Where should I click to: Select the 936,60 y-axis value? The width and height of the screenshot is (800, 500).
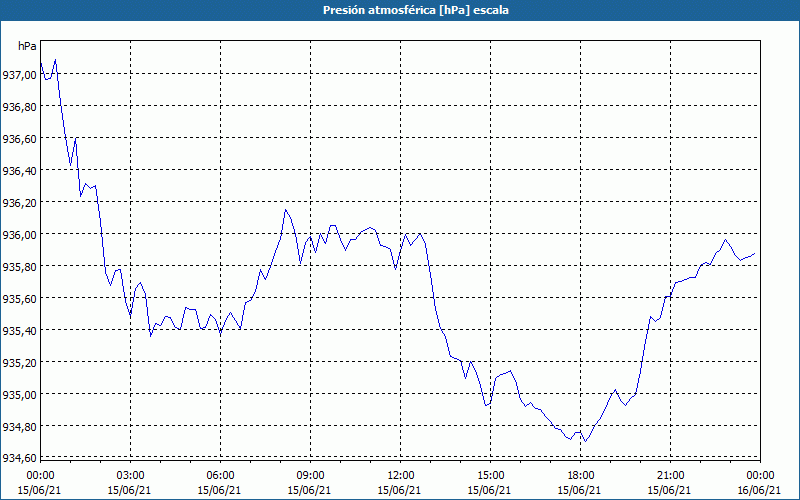click(x=19, y=139)
